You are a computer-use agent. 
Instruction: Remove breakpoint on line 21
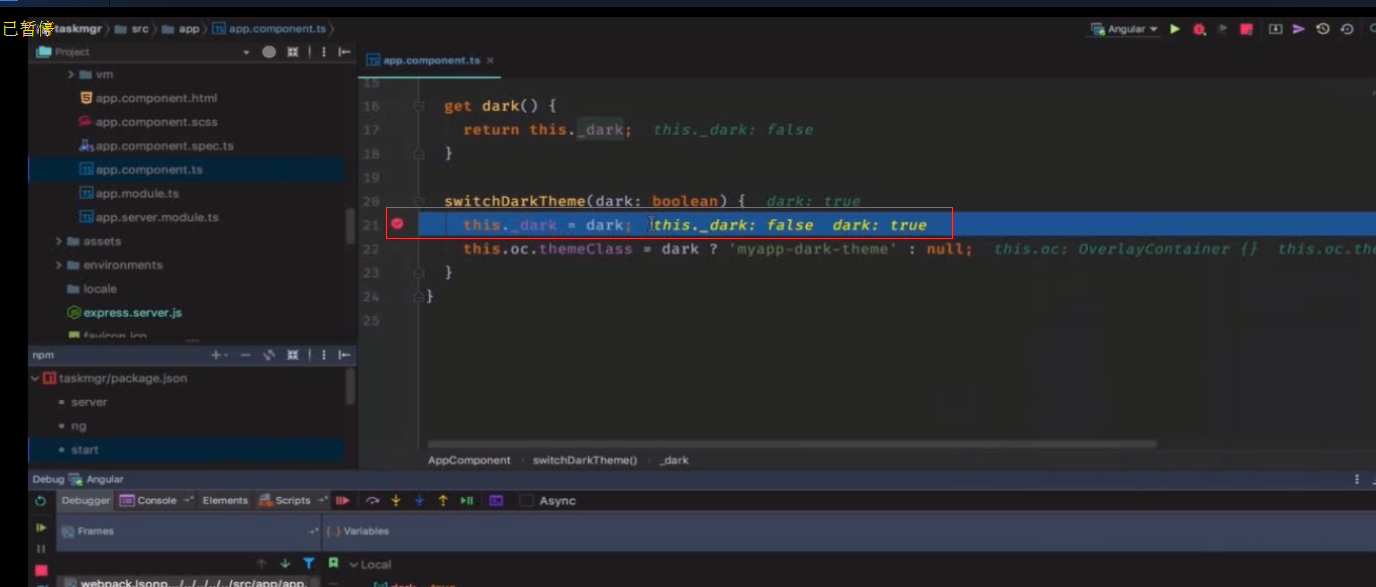coord(397,224)
